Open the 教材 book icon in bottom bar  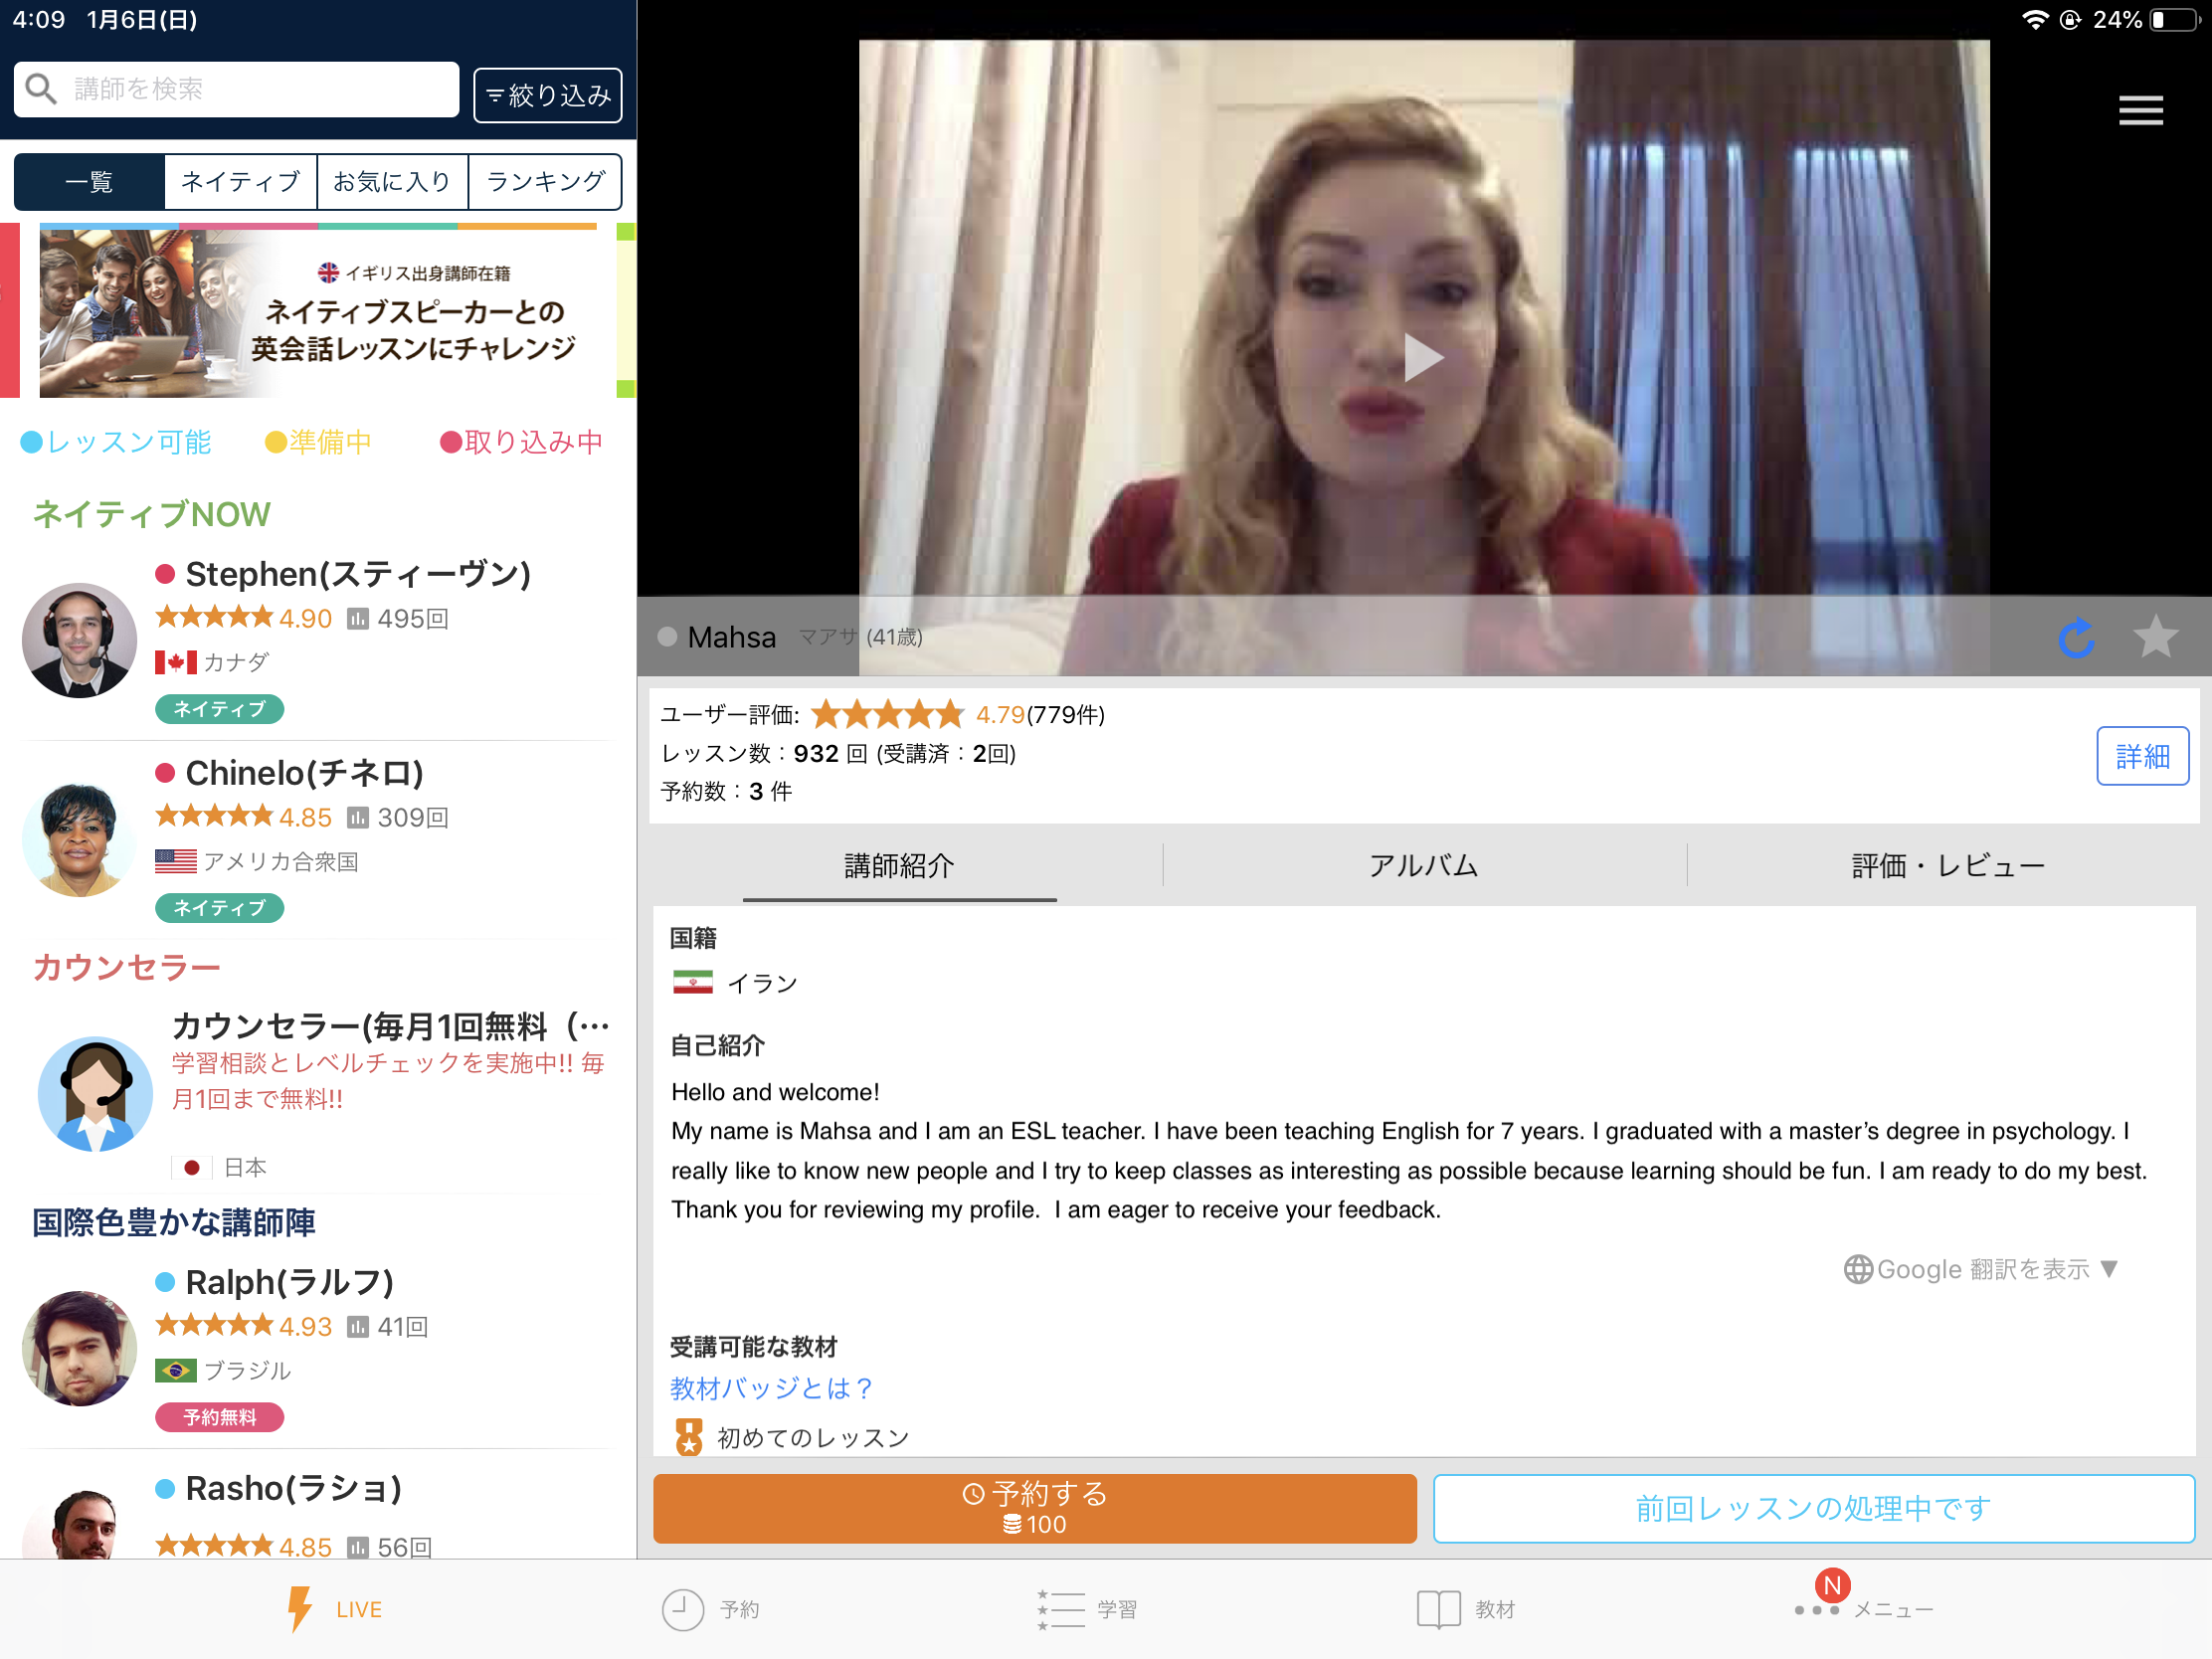pyautogui.click(x=1438, y=1609)
